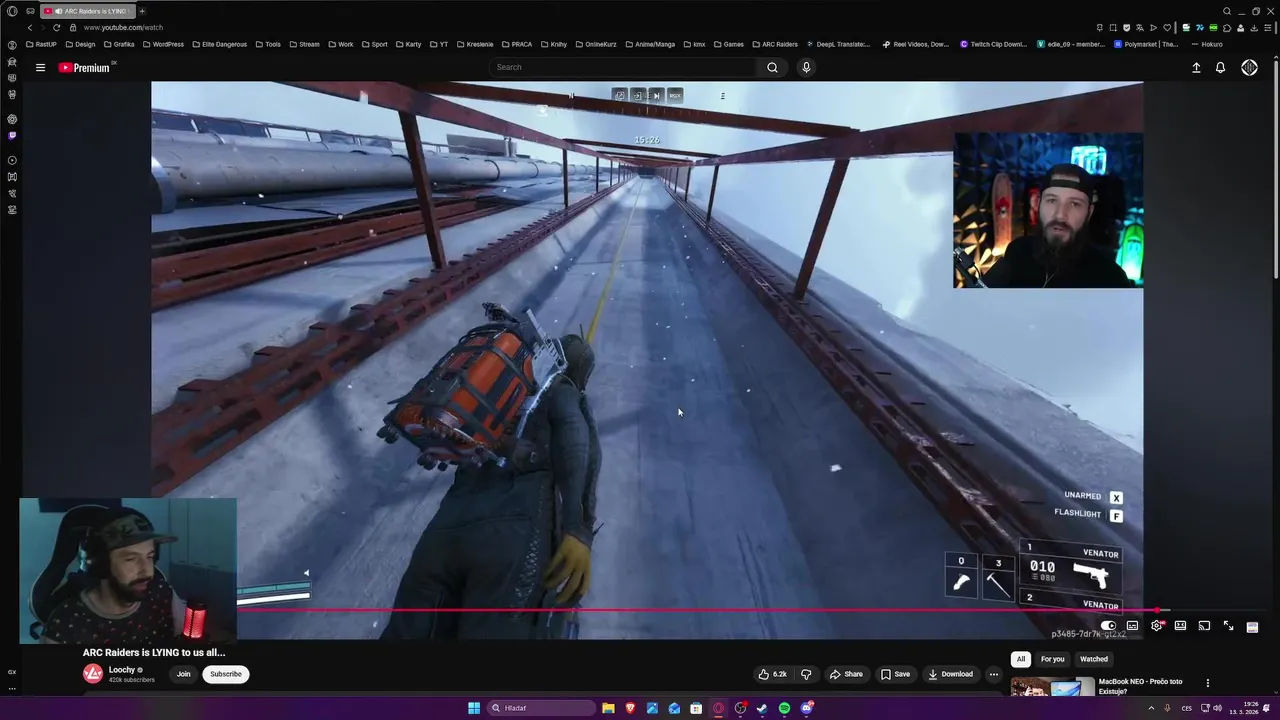Open the Twitch Clip Downloader bookmark
Screen dimensions: 1280x720
tap(993, 44)
